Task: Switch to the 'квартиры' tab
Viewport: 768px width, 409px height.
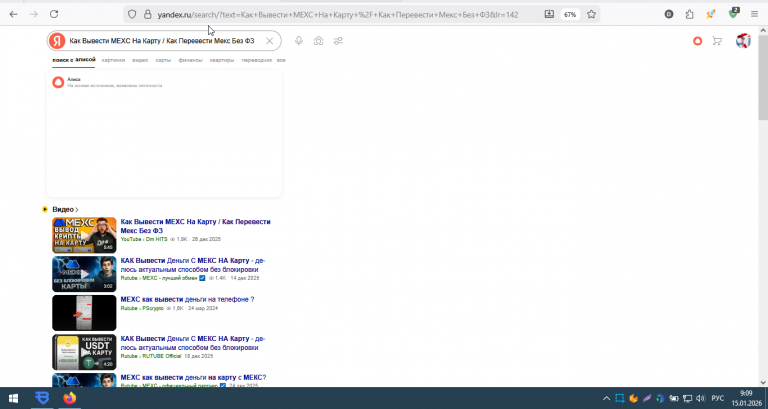Action: (222, 60)
